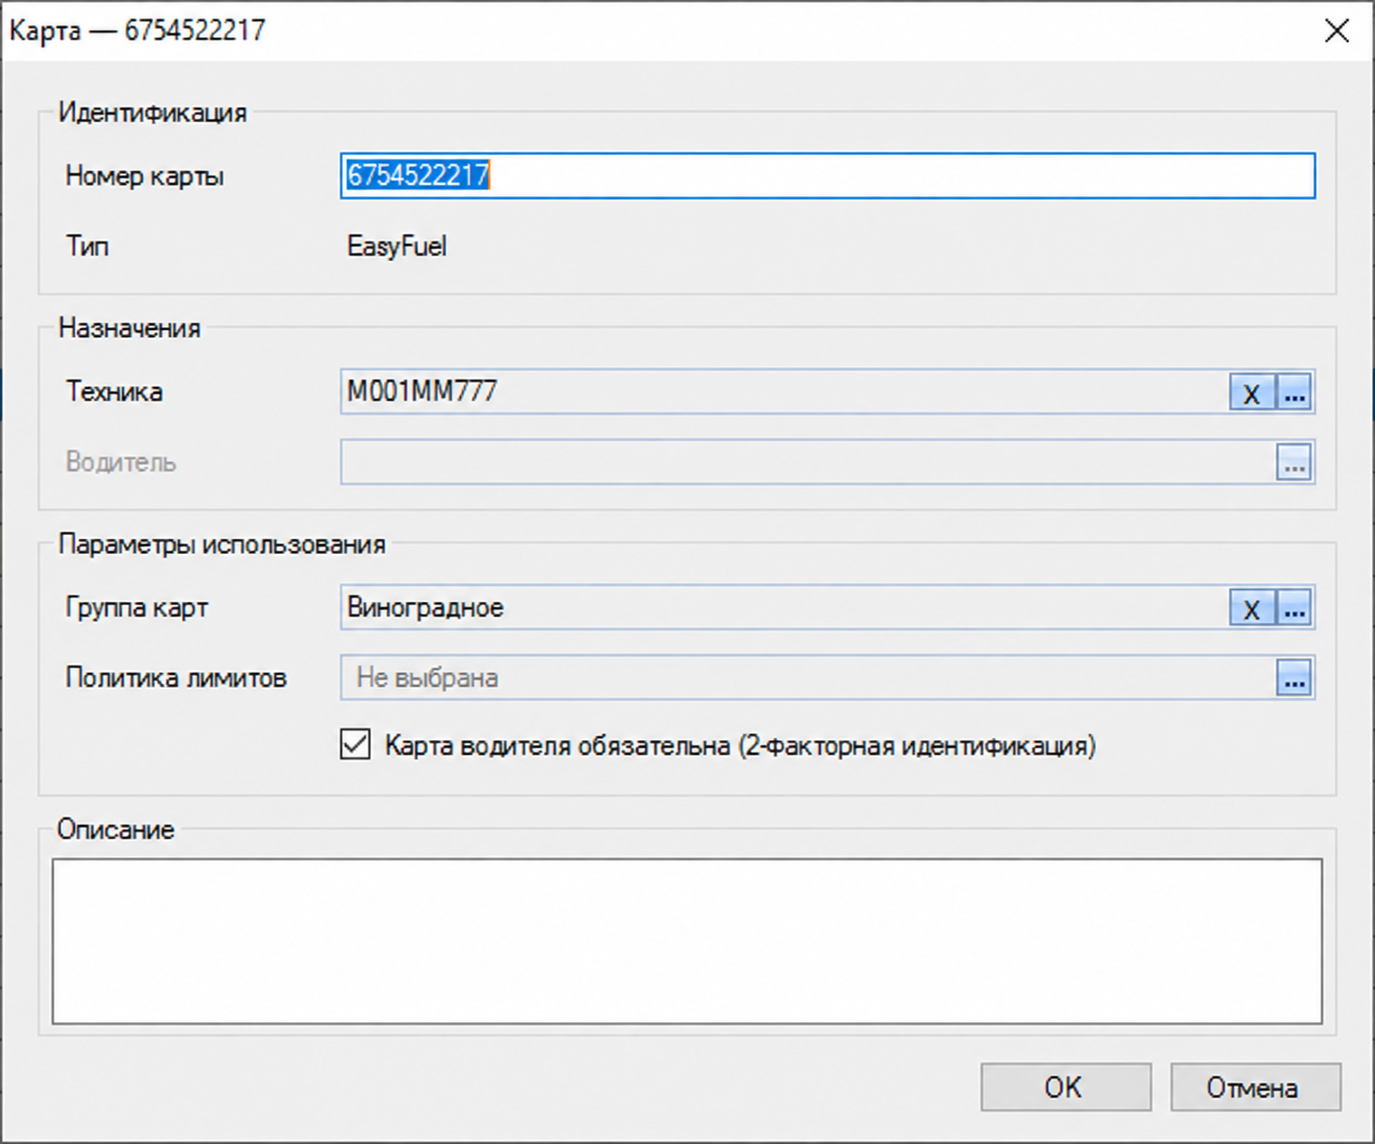
Task: Open driver picker ellipsis in Водитель row
Action: click(1294, 463)
